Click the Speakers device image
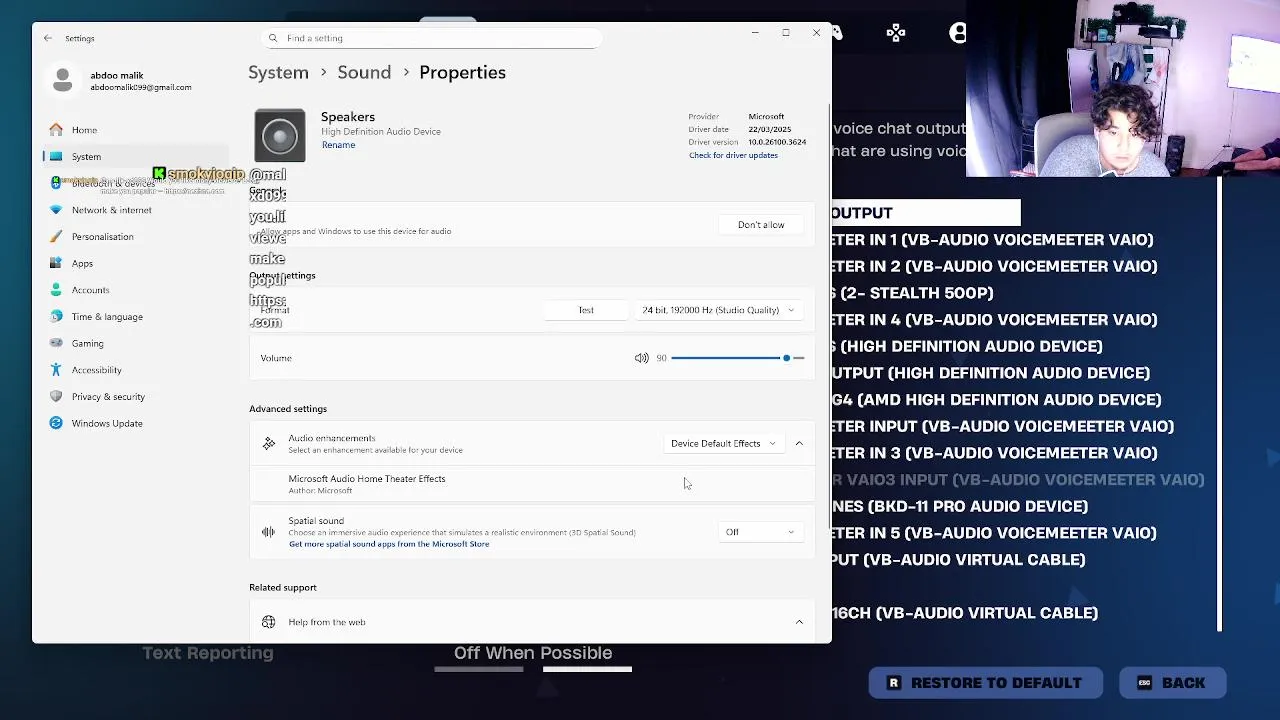The height and width of the screenshot is (720, 1280). (x=280, y=135)
